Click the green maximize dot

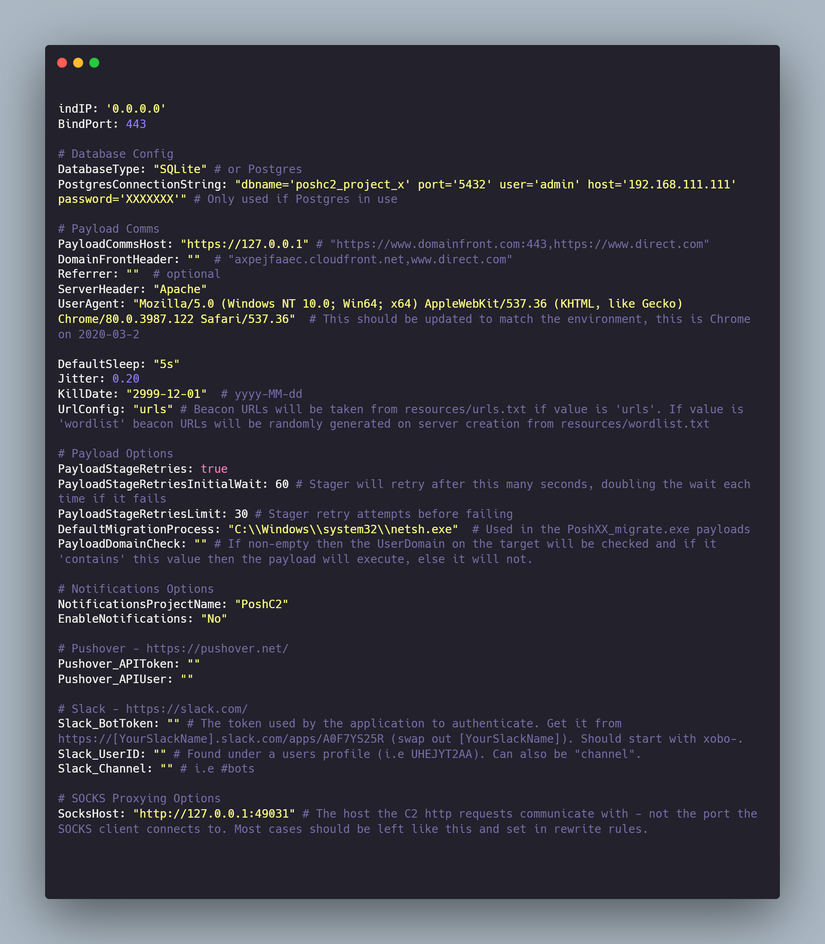[x=94, y=63]
